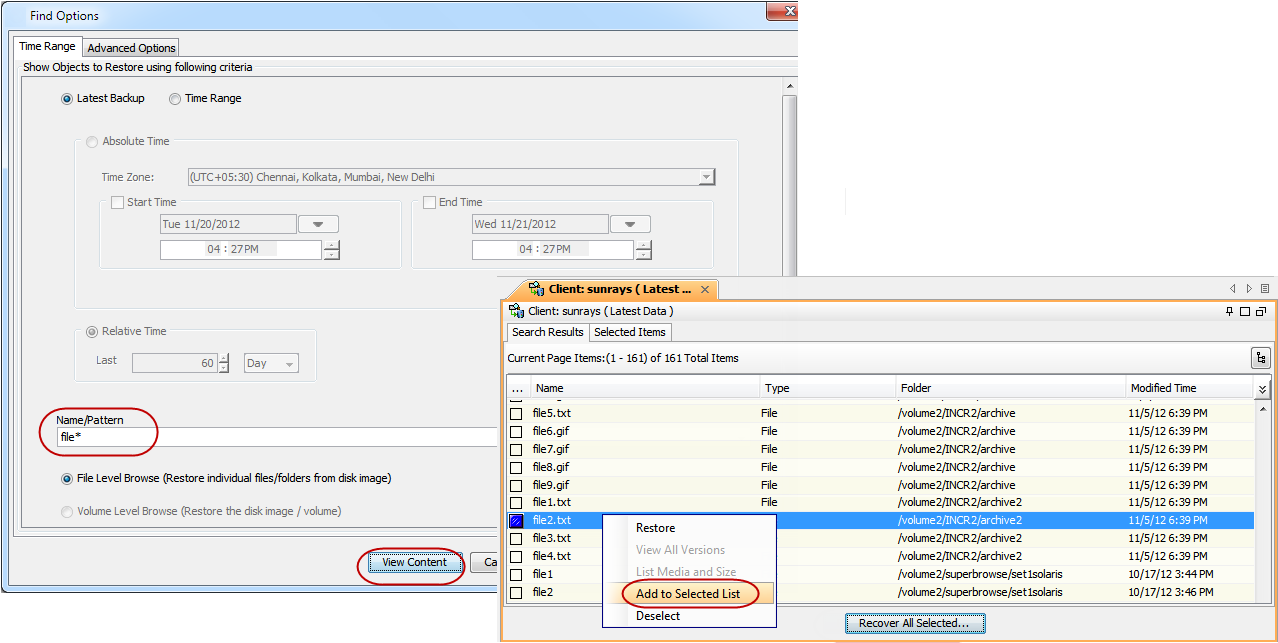Click the detach panel icon in the client header
The height and width of the screenshot is (643, 1278).
tap(1262, 312)
